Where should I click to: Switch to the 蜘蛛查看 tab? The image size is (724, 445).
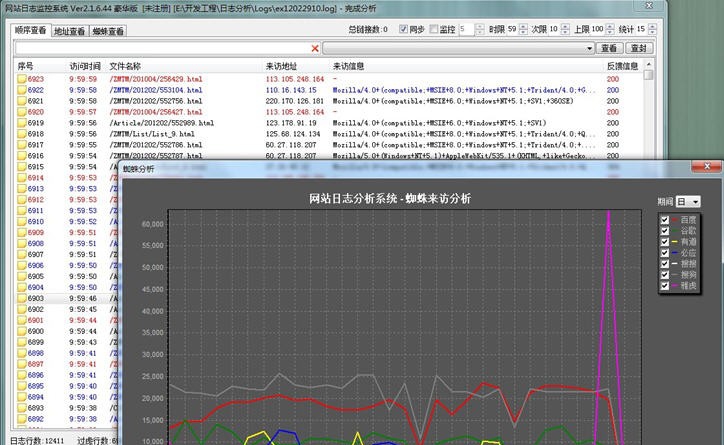(x=107, y=31)
